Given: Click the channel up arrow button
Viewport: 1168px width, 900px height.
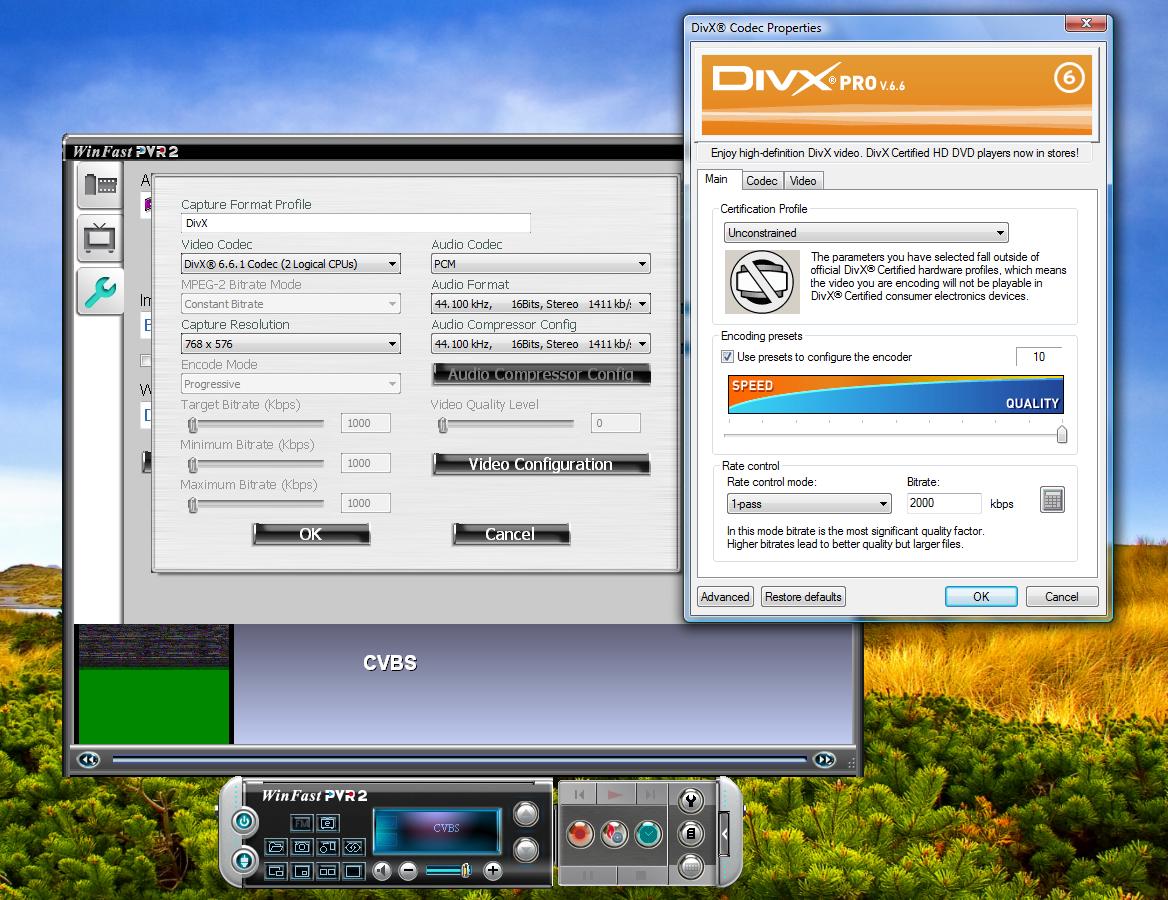Looking at the screenshot, I should (x=526, y=814).
